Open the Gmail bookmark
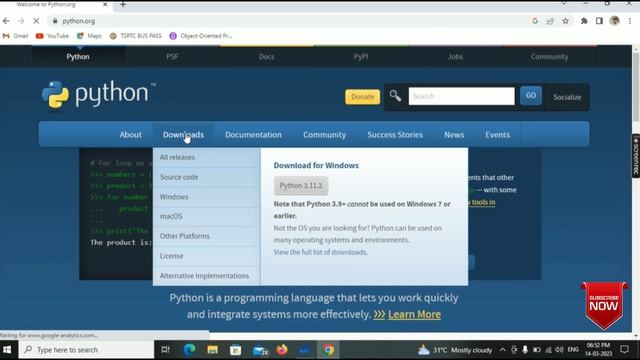 (16, 36)
